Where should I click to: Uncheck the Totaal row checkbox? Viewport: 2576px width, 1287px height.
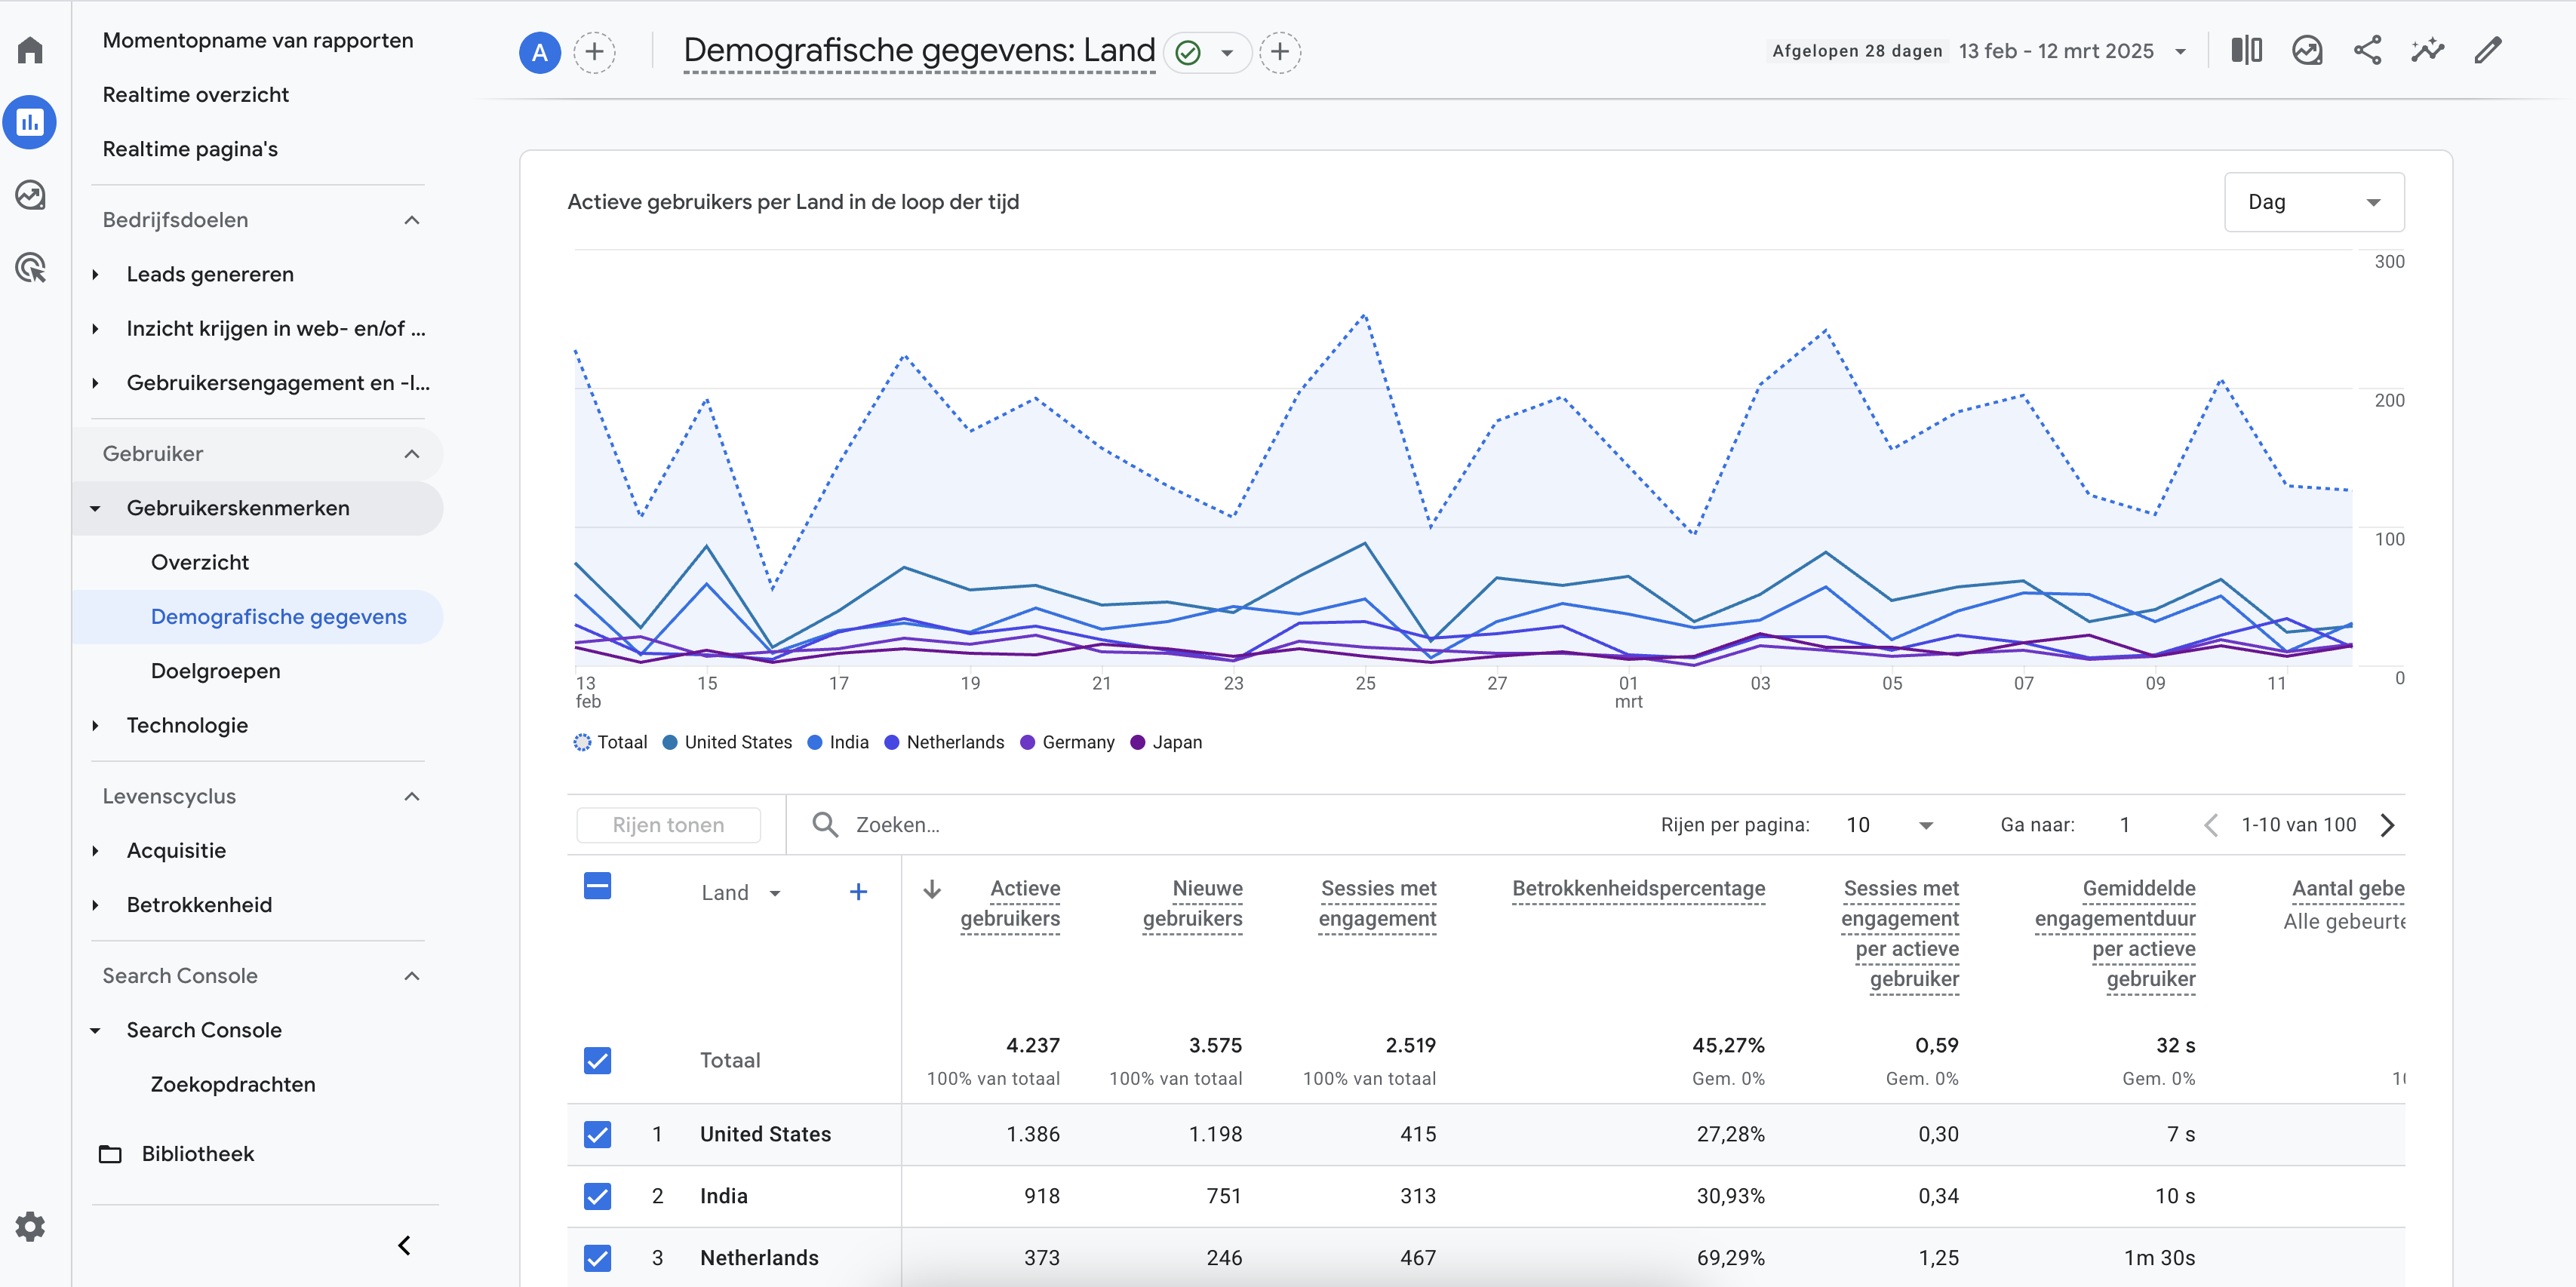597,1059
